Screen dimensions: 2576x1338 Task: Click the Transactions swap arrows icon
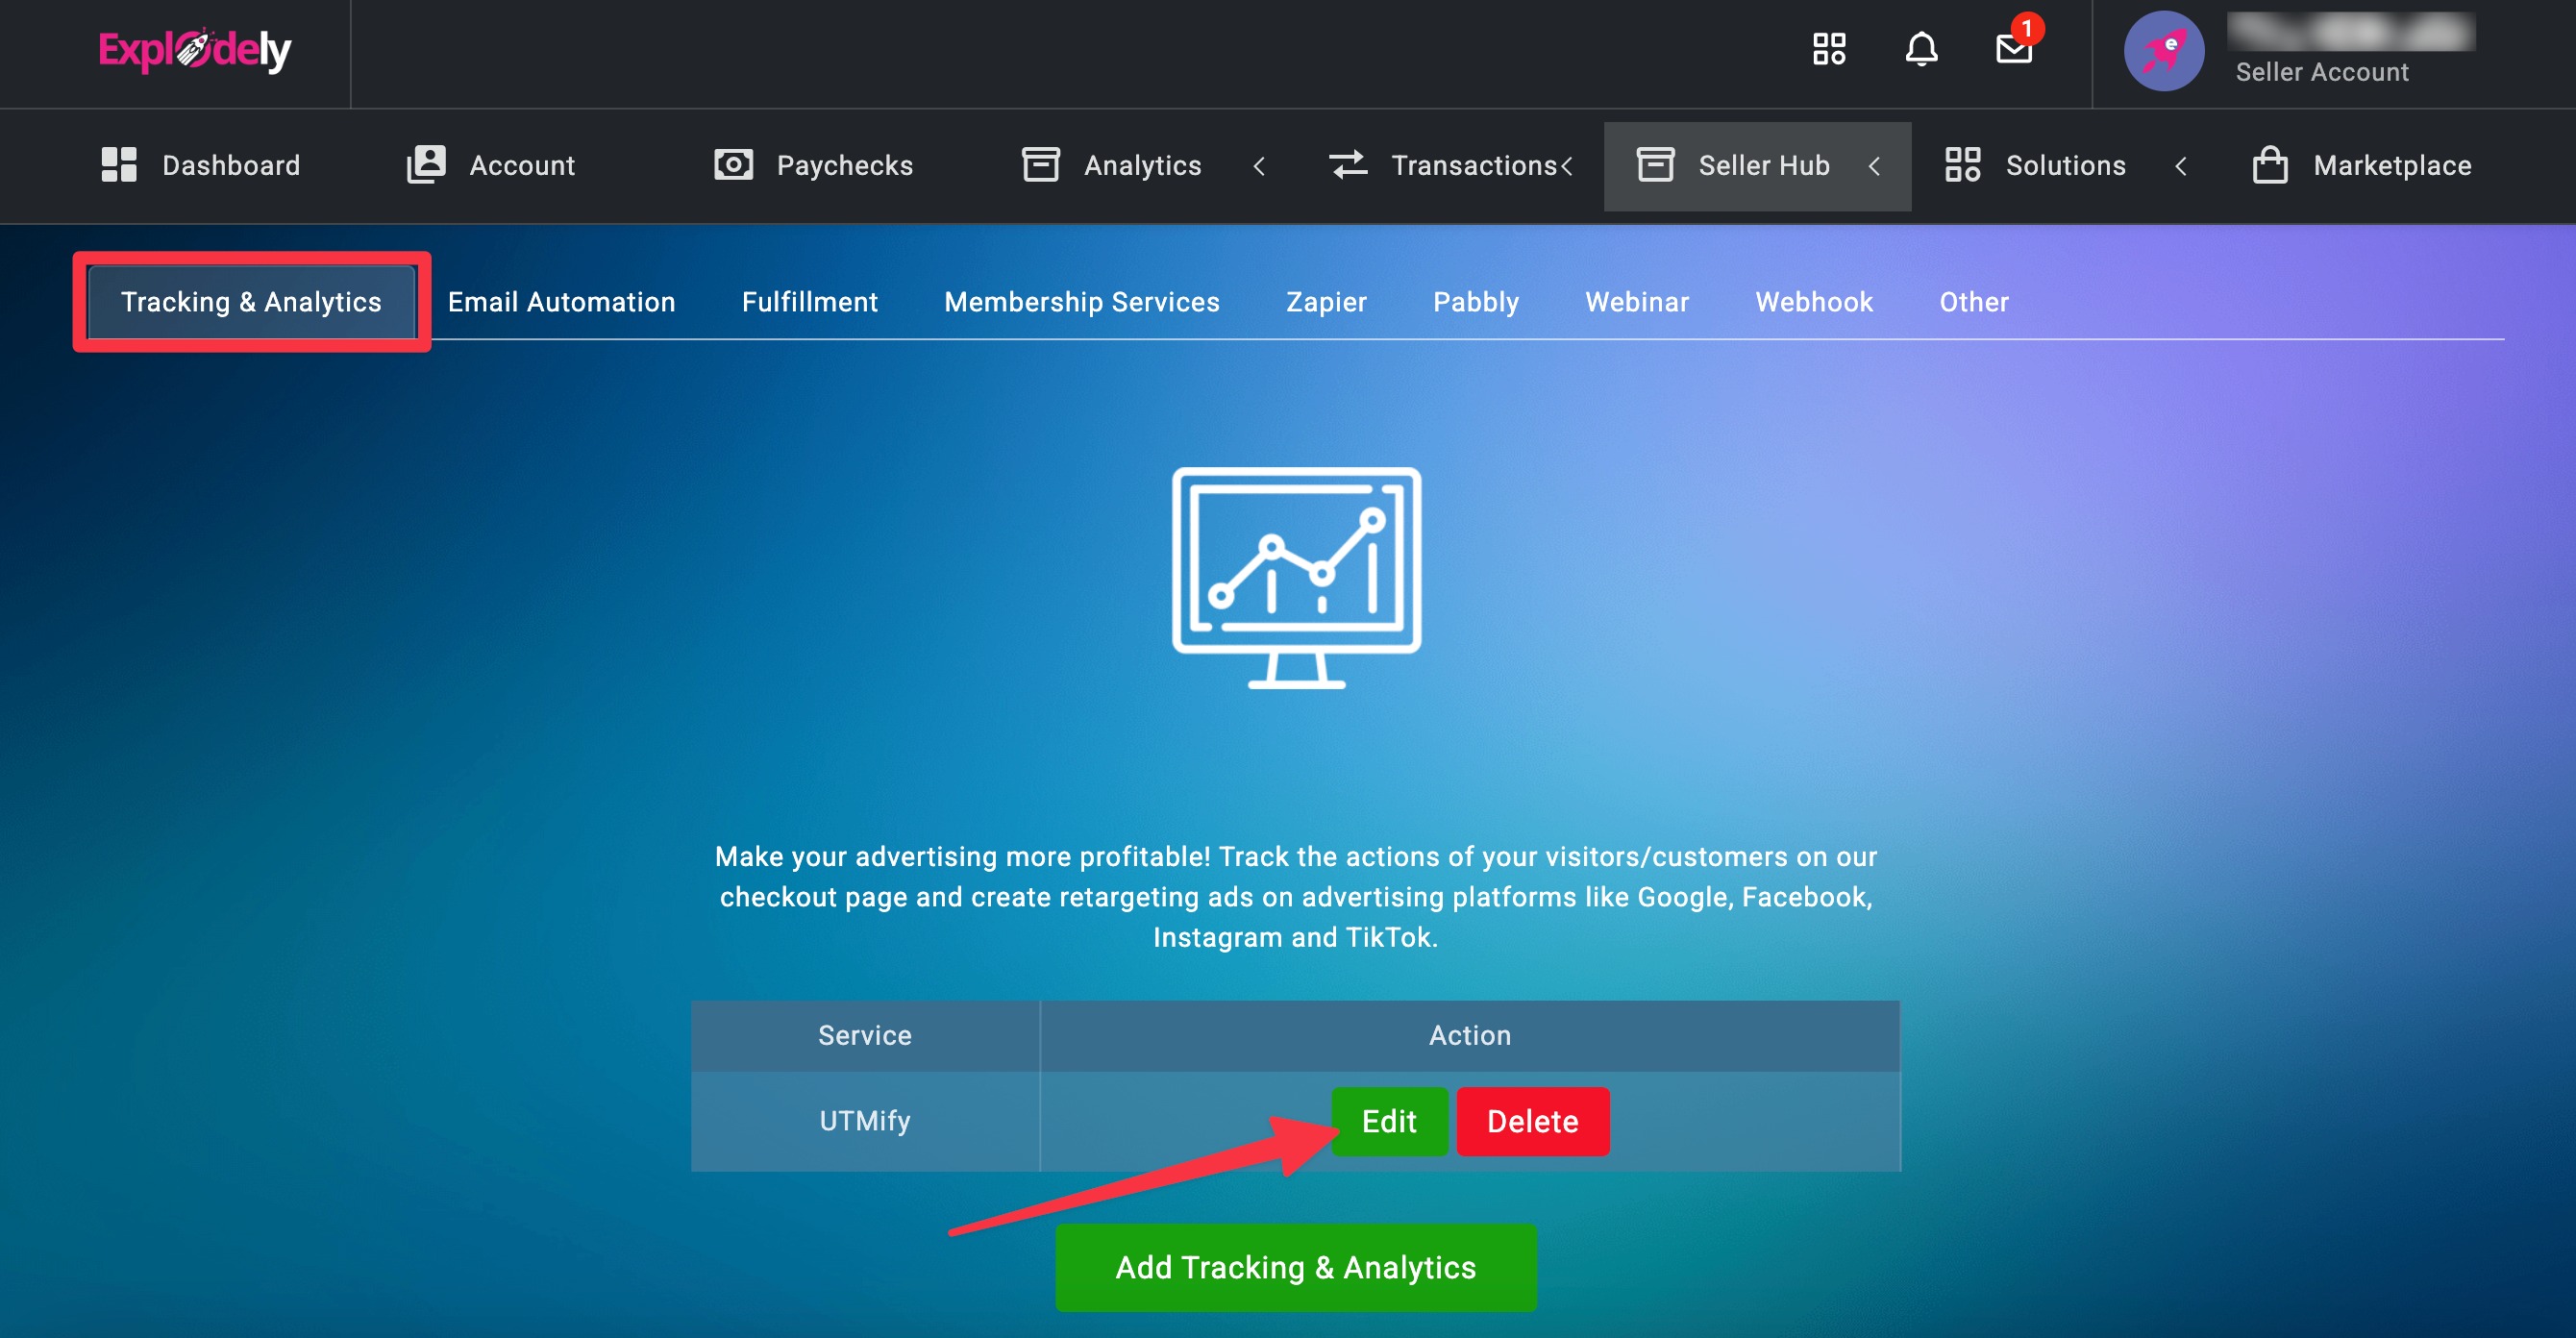[1348, 165]
